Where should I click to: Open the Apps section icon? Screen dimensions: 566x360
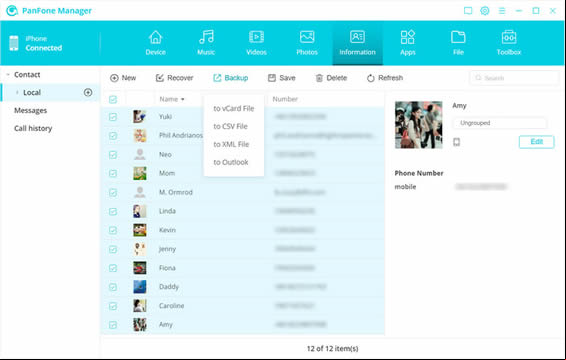click(408, 37)
